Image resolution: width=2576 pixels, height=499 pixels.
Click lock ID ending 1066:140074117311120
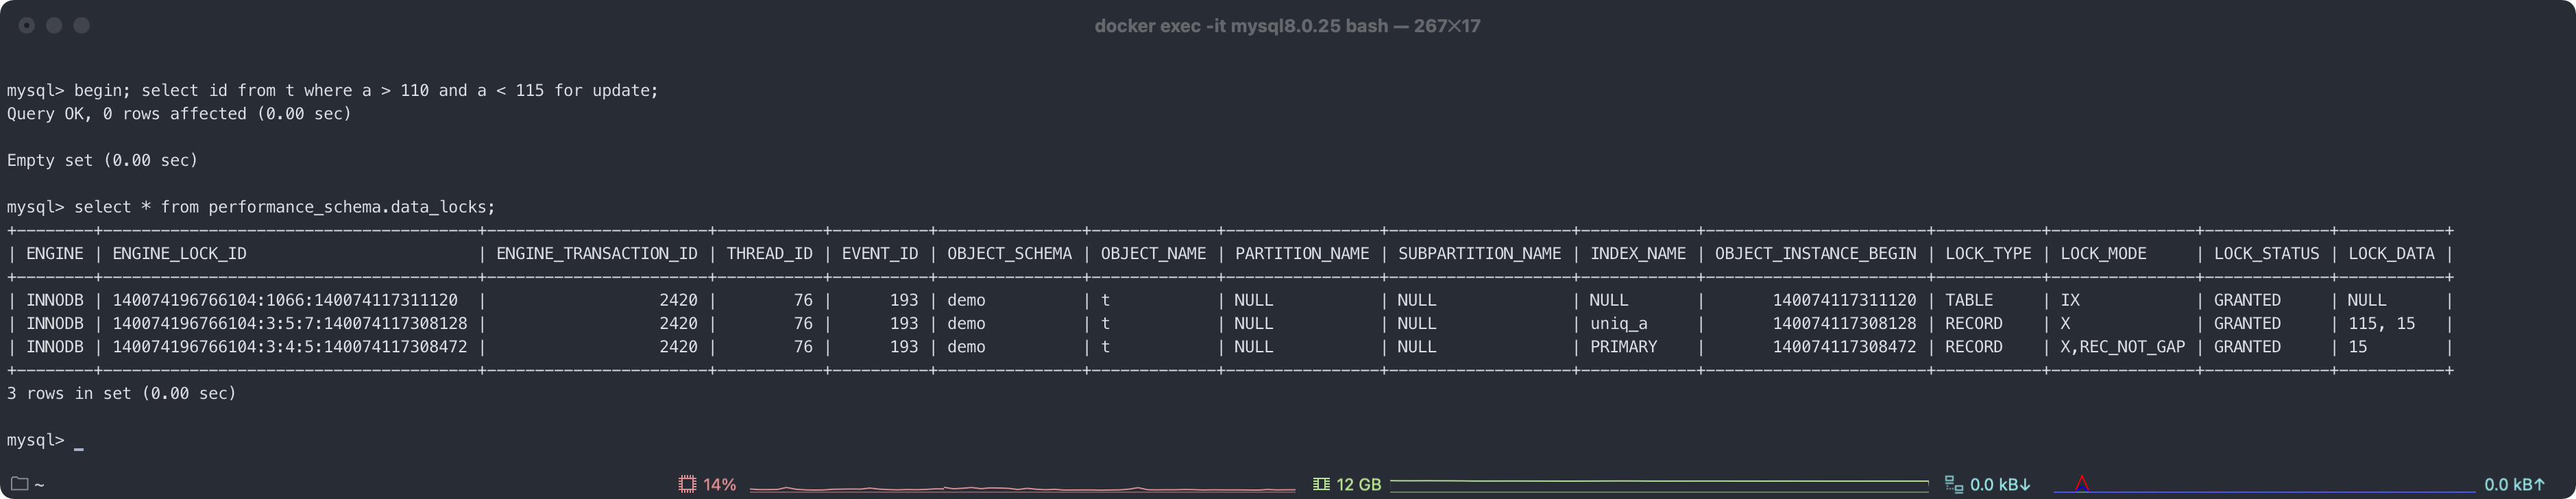(x=285, y=300)
